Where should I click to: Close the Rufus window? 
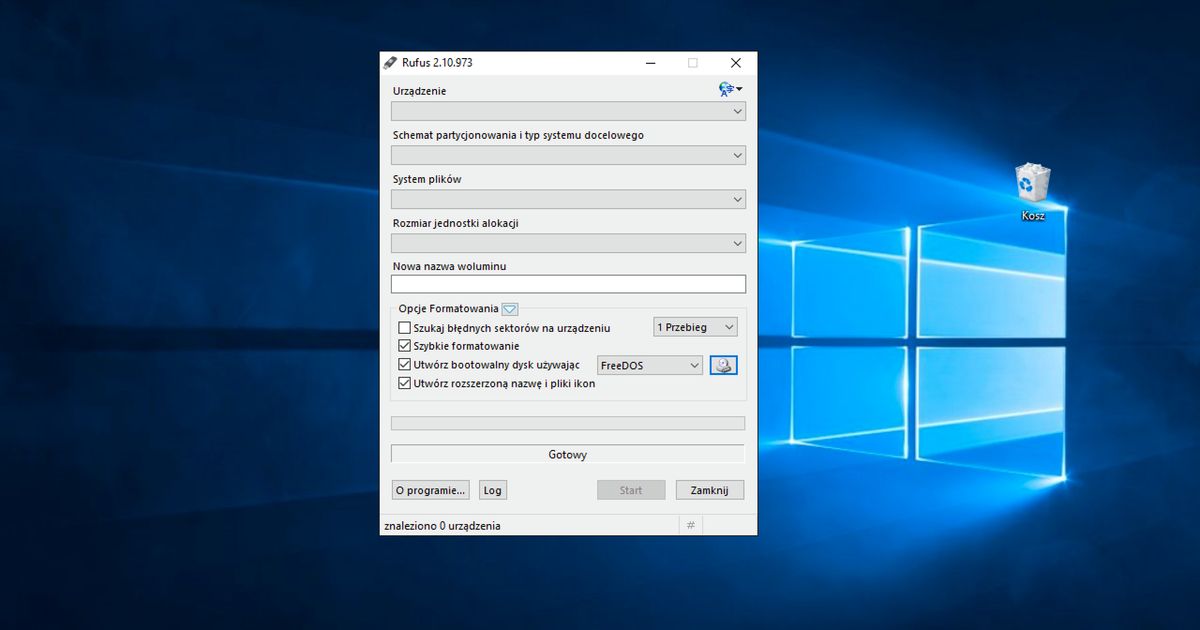pos(736,62)
